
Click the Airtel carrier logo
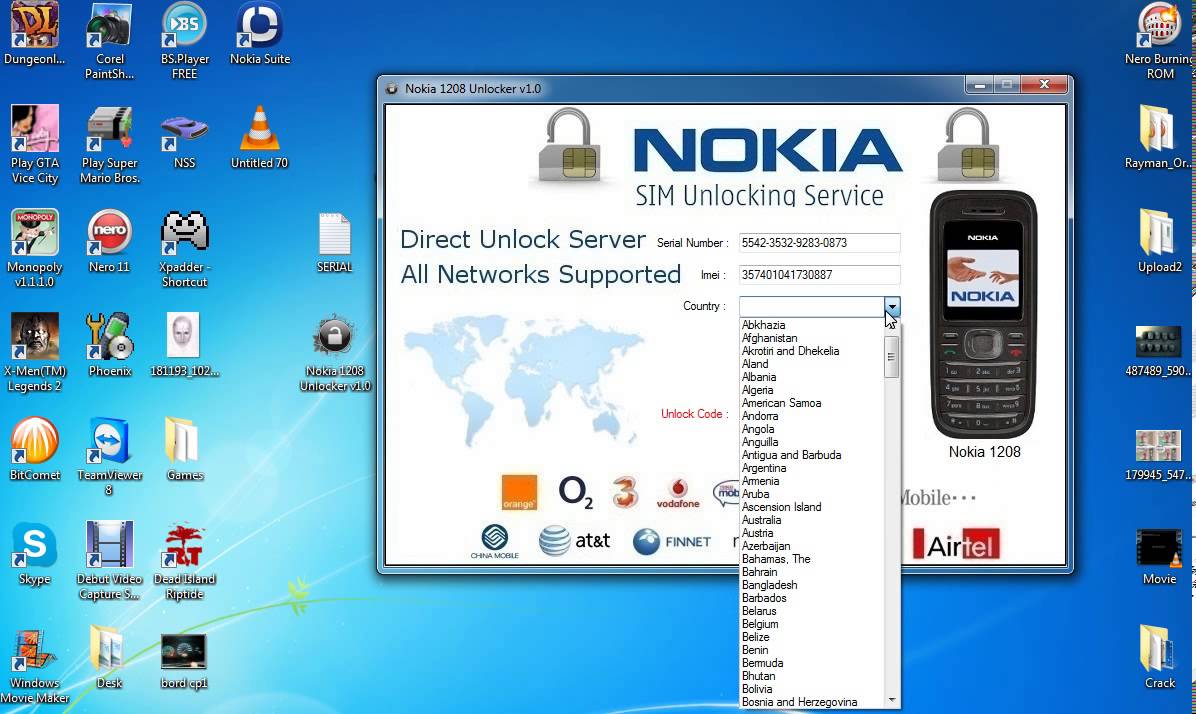[956, 545]
